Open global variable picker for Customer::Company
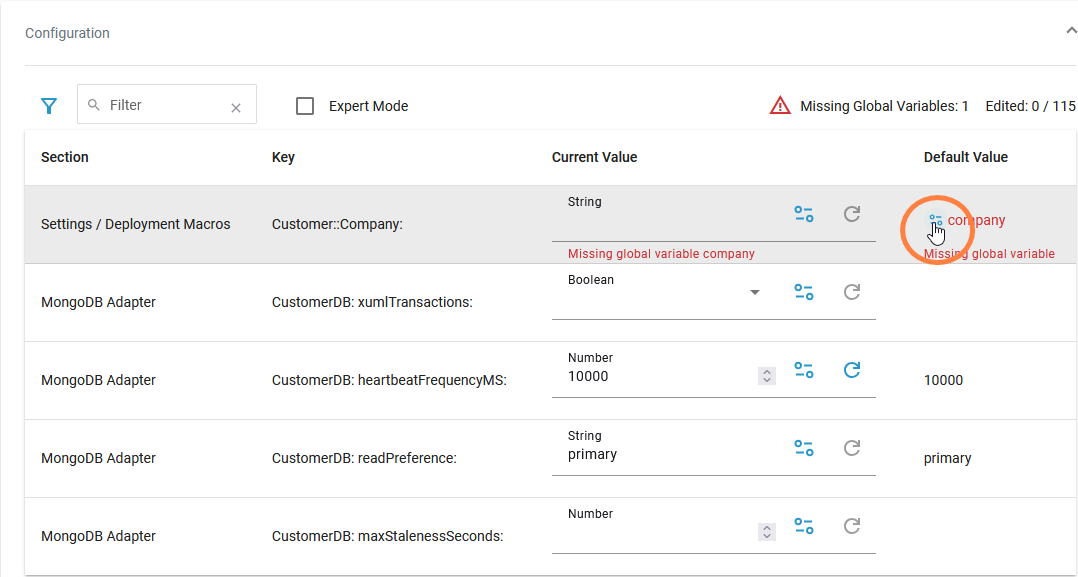This screenshot has height=577, width=1078. point(803,214)
